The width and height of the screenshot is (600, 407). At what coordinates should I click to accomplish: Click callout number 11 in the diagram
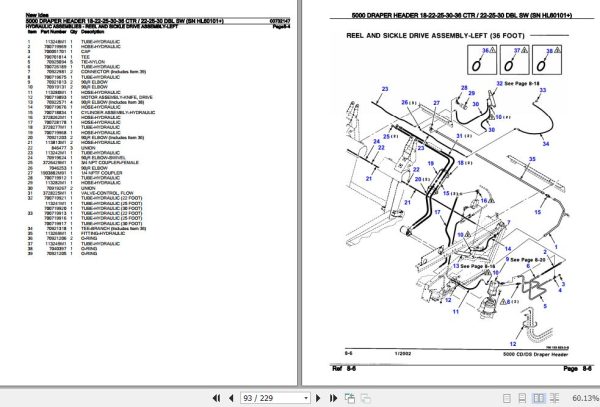(x=455, y=312)
